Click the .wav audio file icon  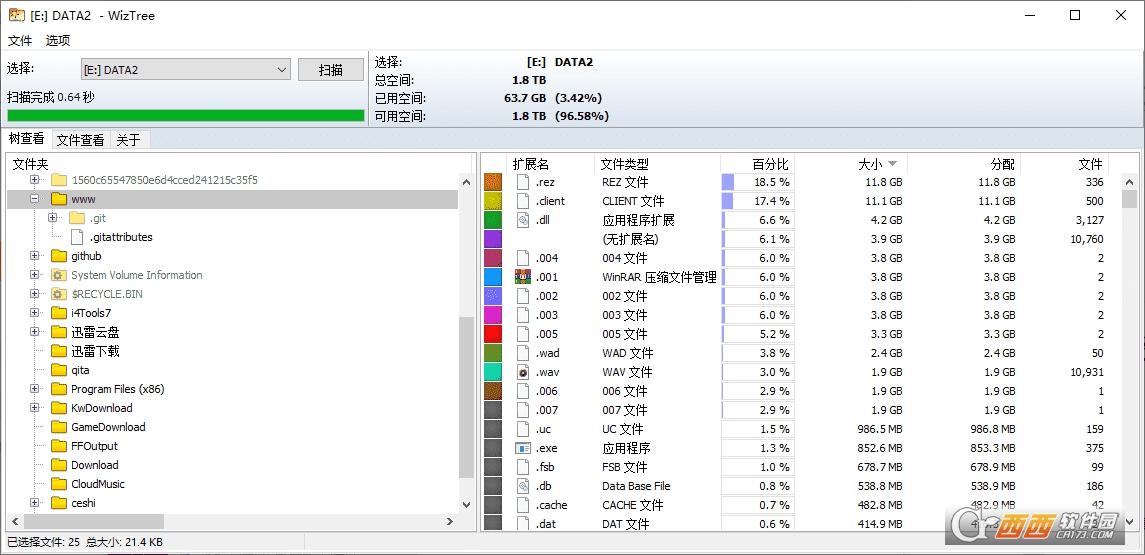click(x=522, y=372)
